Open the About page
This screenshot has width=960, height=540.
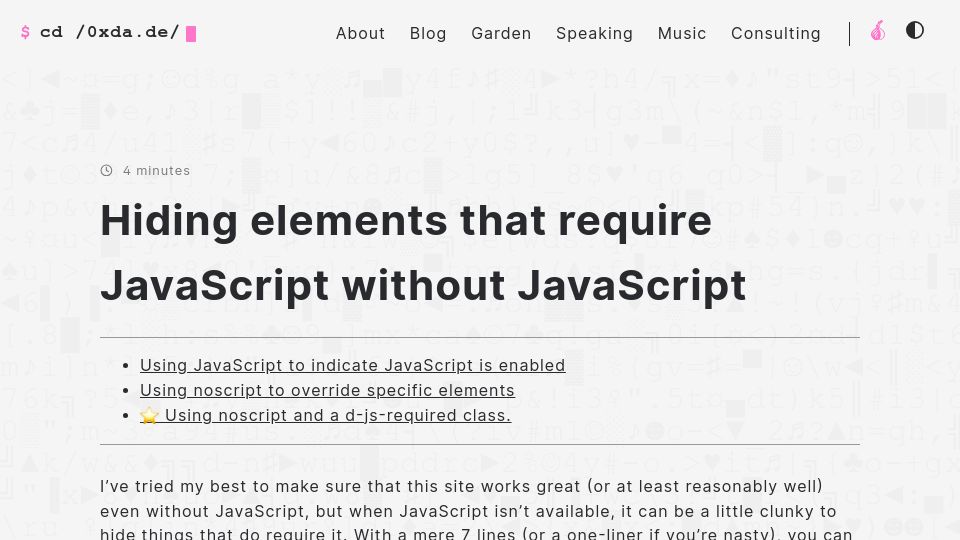tap(360, 33)
